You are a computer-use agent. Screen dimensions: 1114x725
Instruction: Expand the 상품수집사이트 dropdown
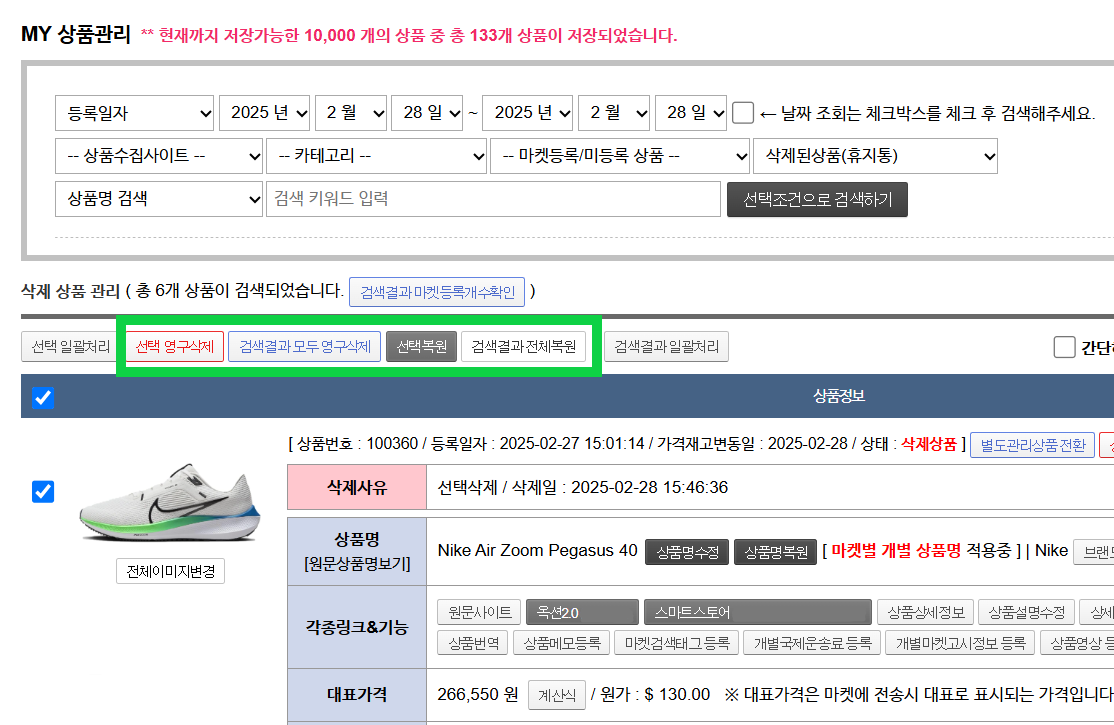coord(158,156)
